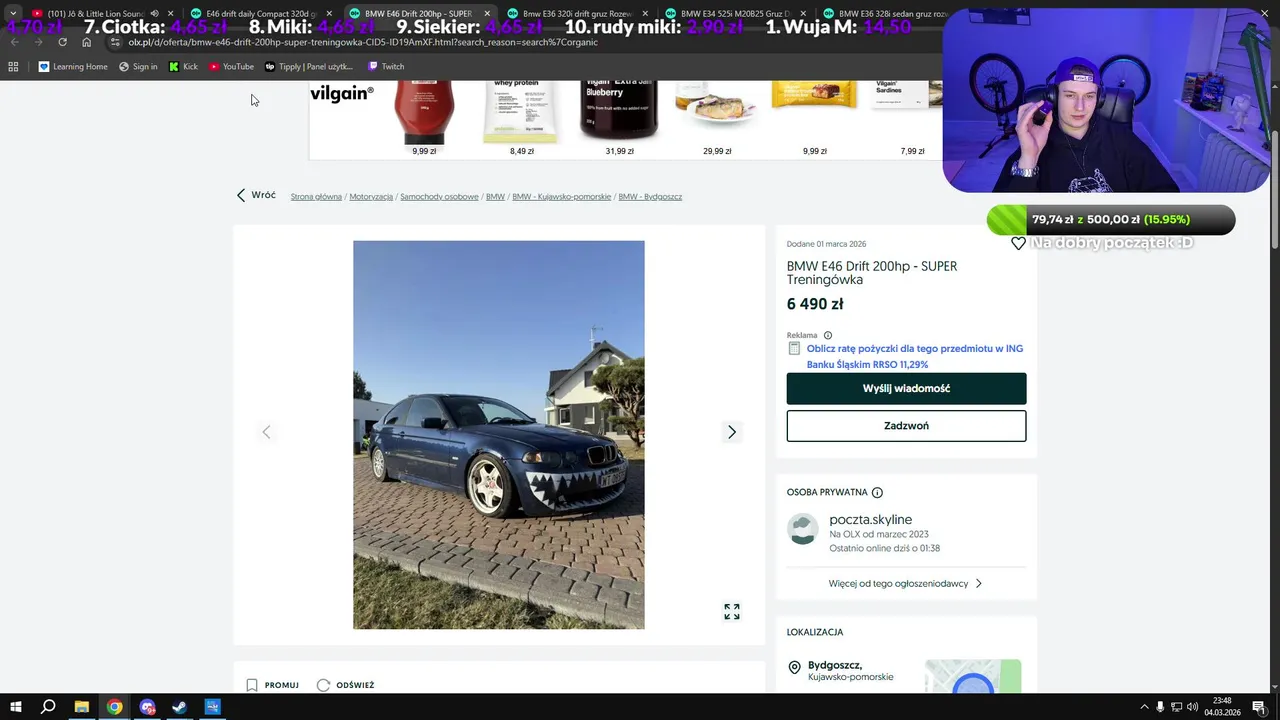Click ad info icon next to Reklama
Screen dimensions: 1280x720
pyautogui.click(x=827, y=336)
